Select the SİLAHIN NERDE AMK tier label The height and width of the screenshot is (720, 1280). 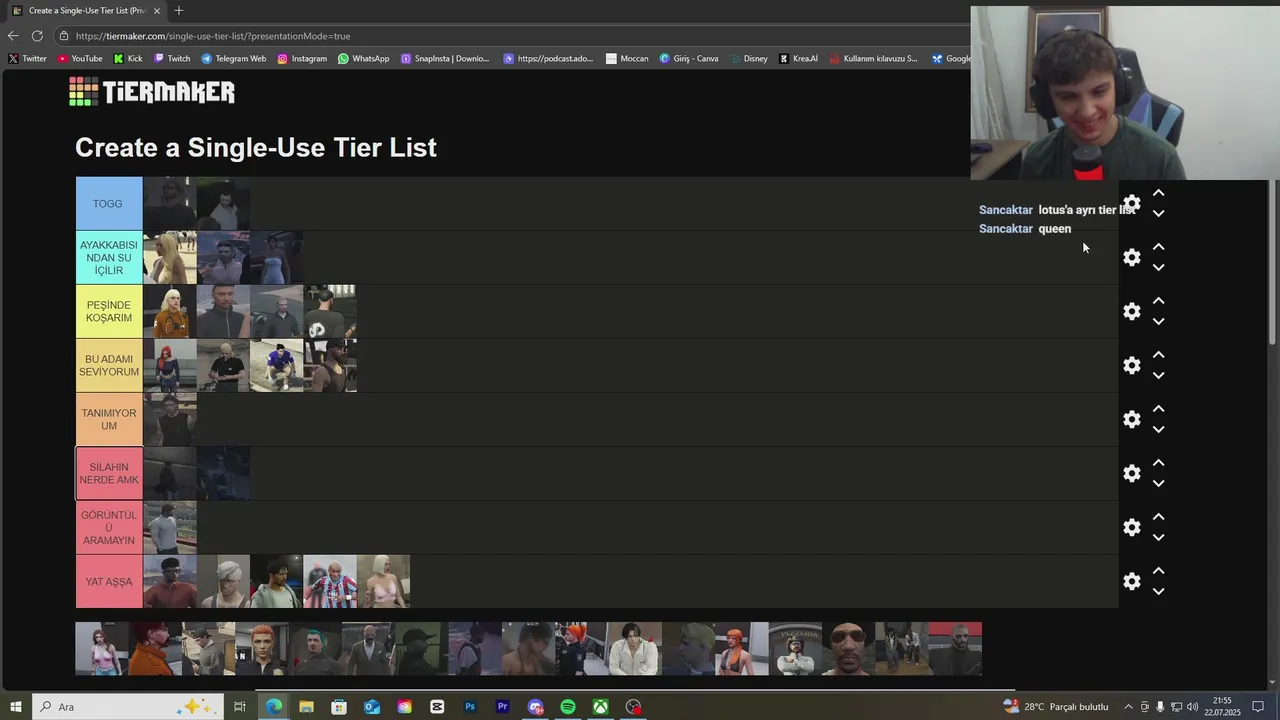(x=109, y=473)
